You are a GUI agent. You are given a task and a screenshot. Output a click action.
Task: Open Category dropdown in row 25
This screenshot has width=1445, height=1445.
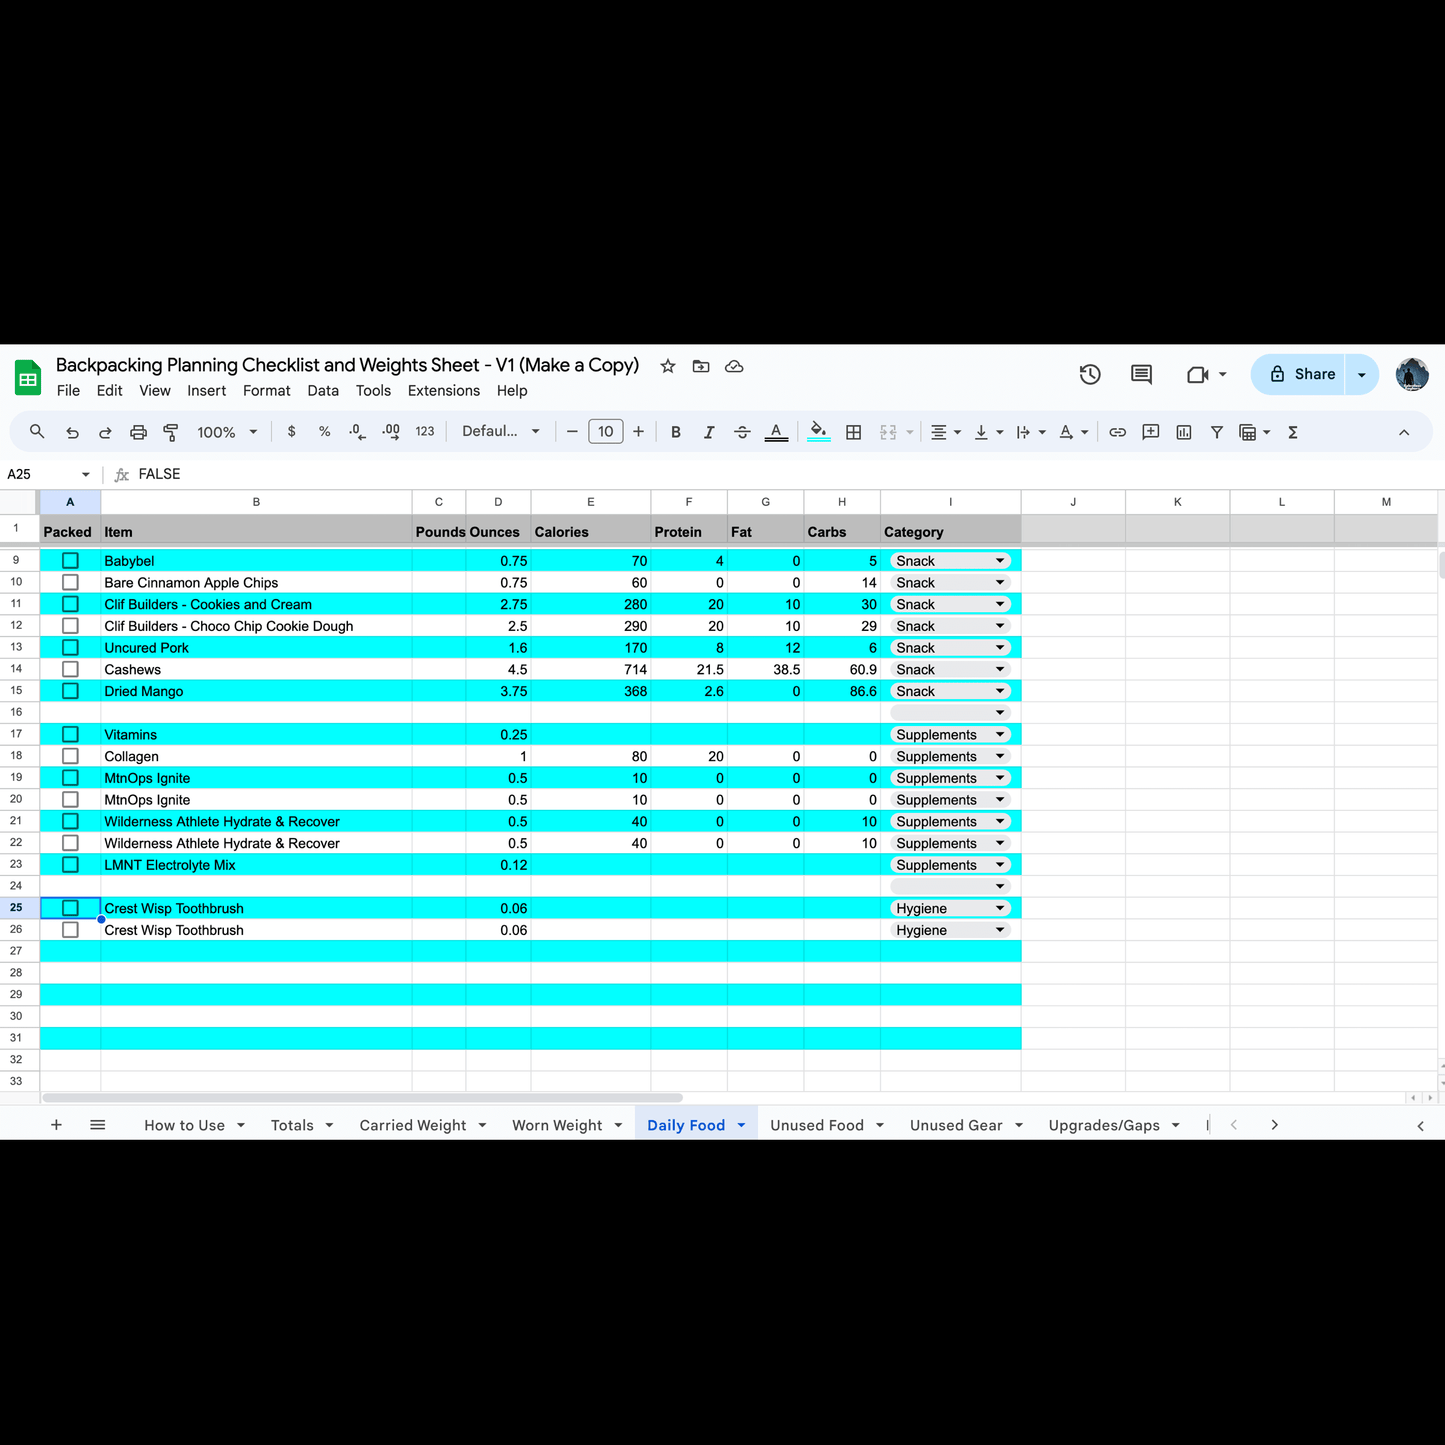[999, 908]
